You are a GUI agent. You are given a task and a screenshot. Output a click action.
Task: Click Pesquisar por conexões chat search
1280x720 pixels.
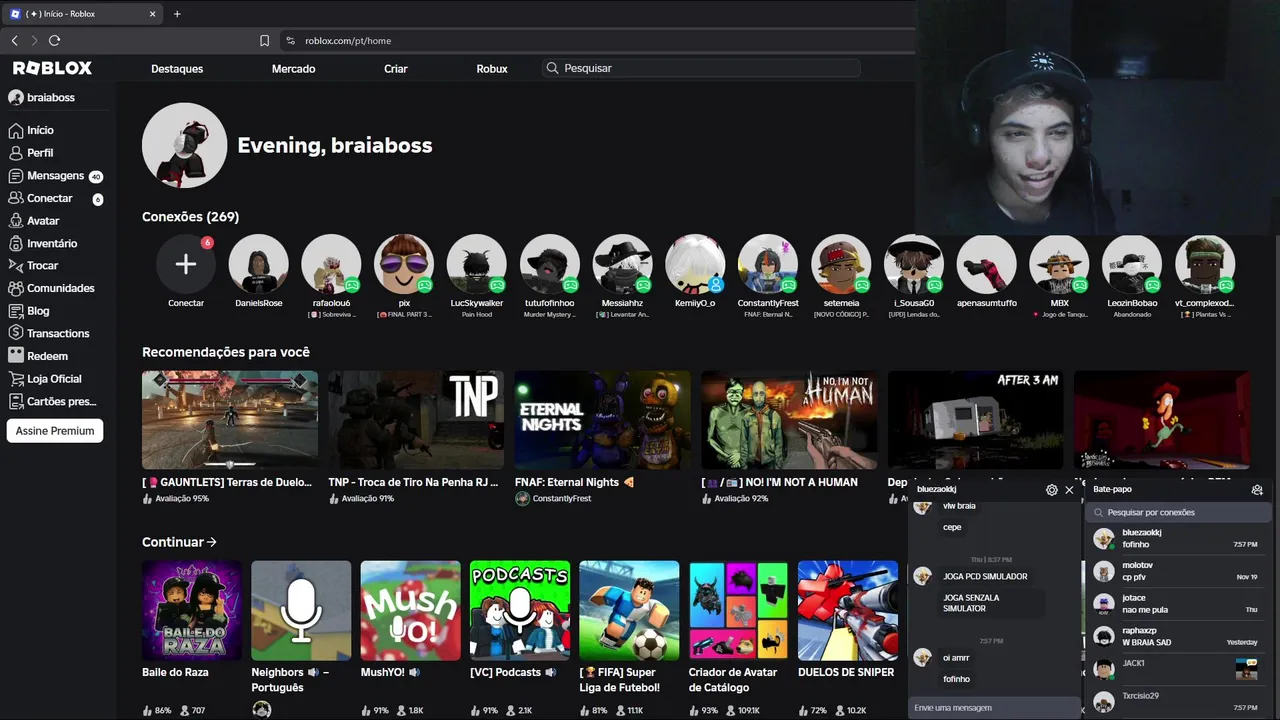point(1178,513)
